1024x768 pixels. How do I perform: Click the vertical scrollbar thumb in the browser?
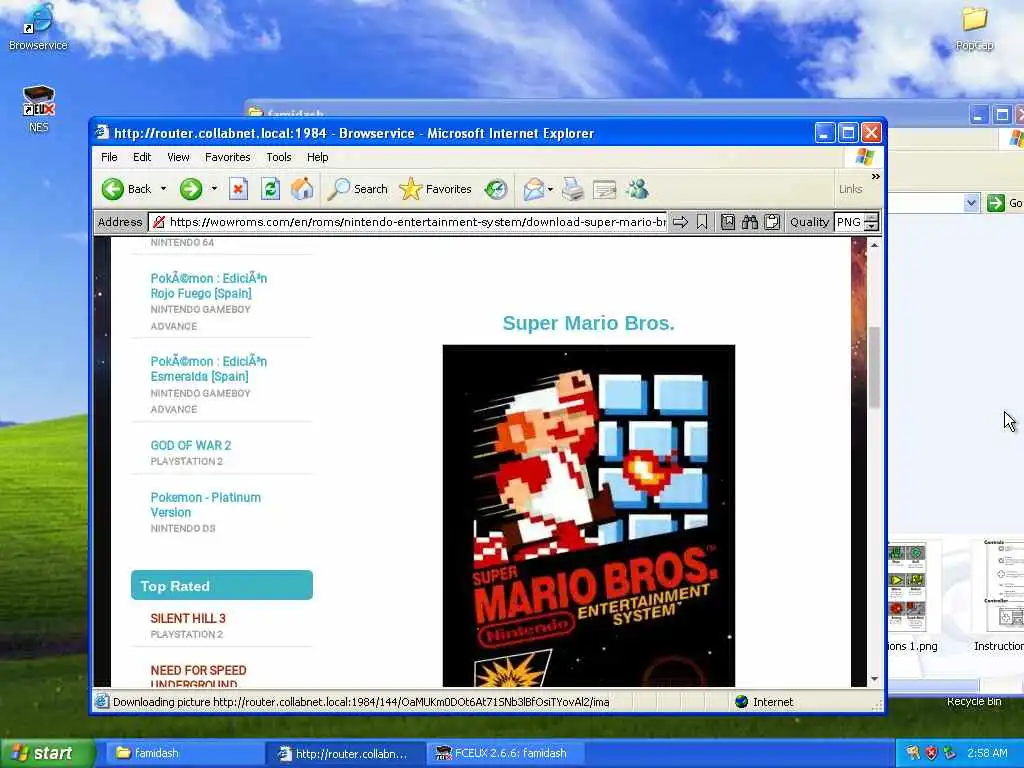coord(874,367)
